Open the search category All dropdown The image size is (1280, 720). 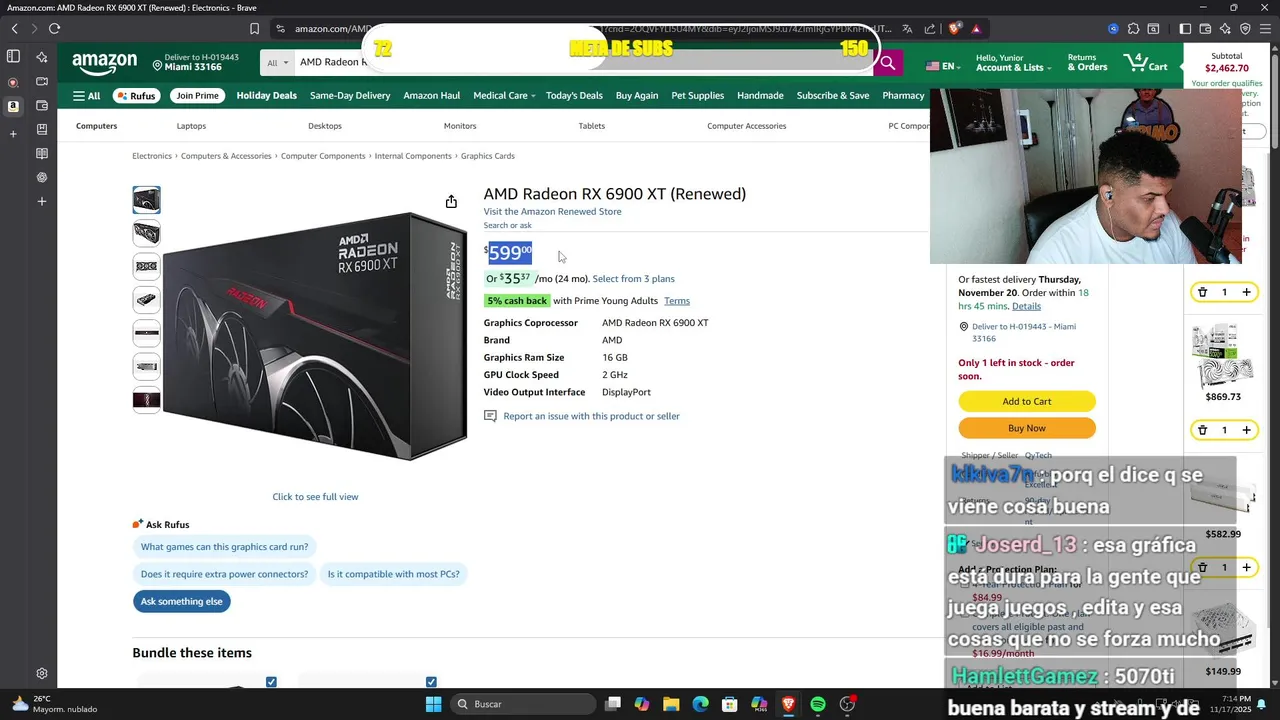coord(277,62)
